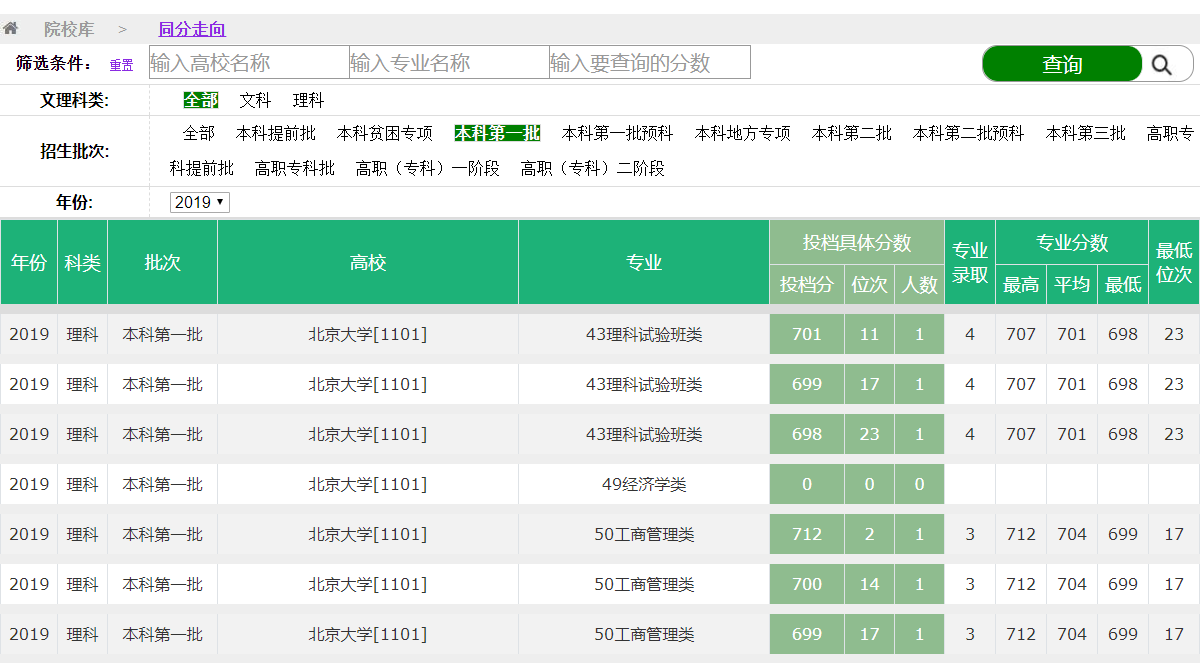Click the 49经济学类 major cell

643,485
